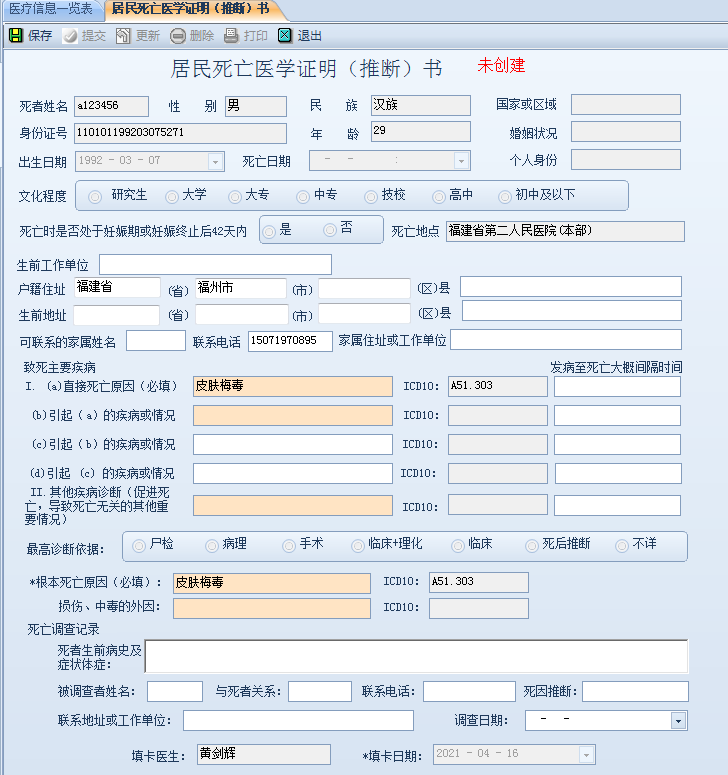Open the 填卡日期 date dropdown
This screenshot has width=728, height=775.
pyautogui.click(x=586, y=755)
